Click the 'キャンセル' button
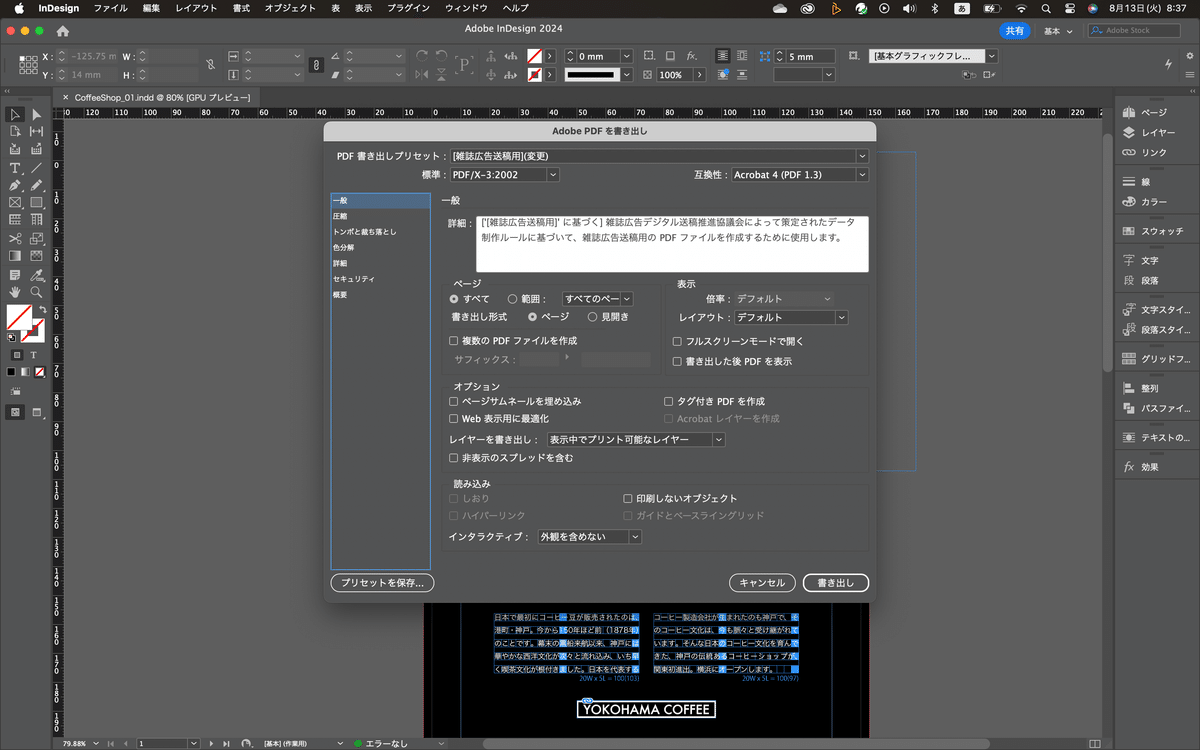This screenshot has width=1200, height=750. (x=763, y=582)
